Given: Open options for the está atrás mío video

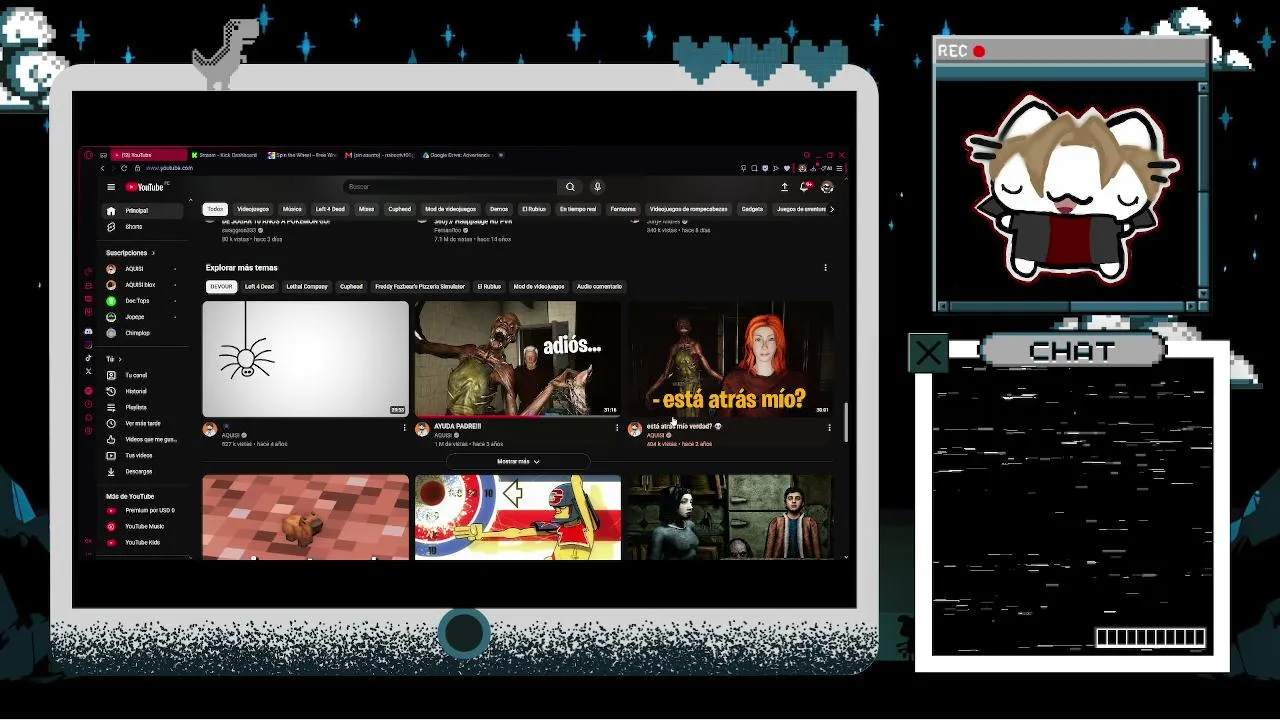Looking at the screenshot, I should pyautogui.click(x=829, y=428).
